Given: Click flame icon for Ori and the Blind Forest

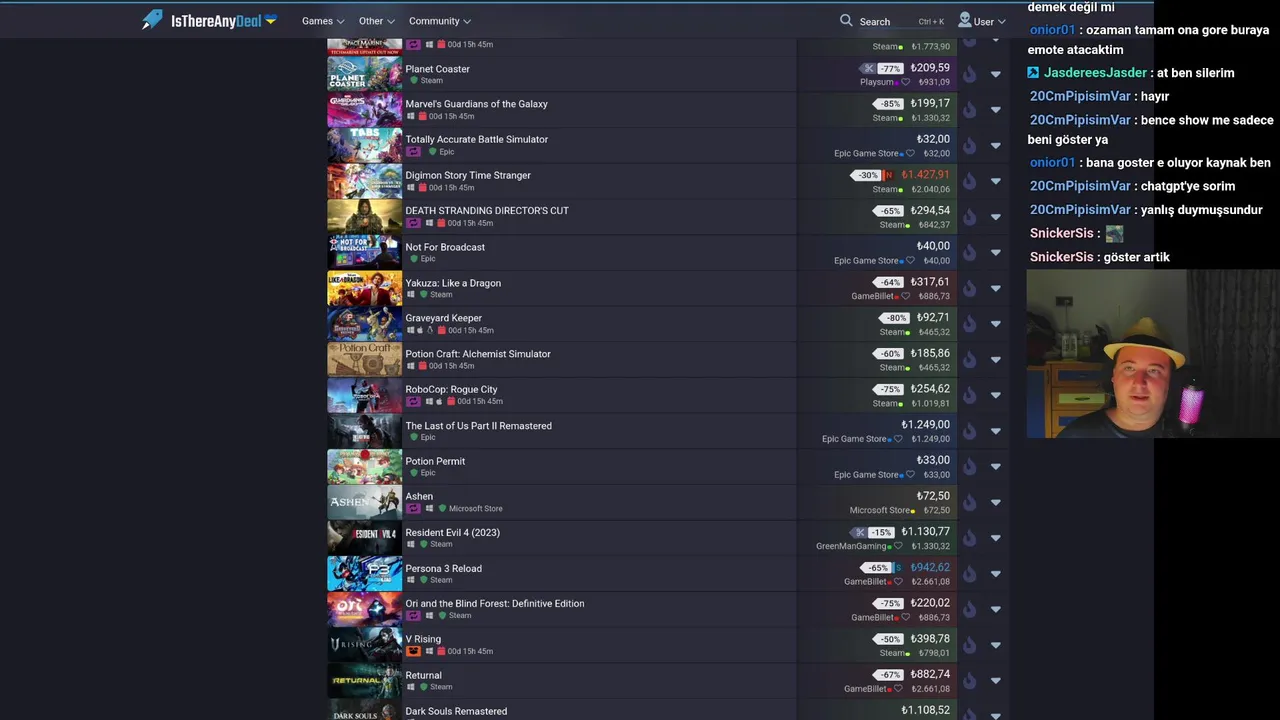Looking at the screenshot, I should coord(969,609).
